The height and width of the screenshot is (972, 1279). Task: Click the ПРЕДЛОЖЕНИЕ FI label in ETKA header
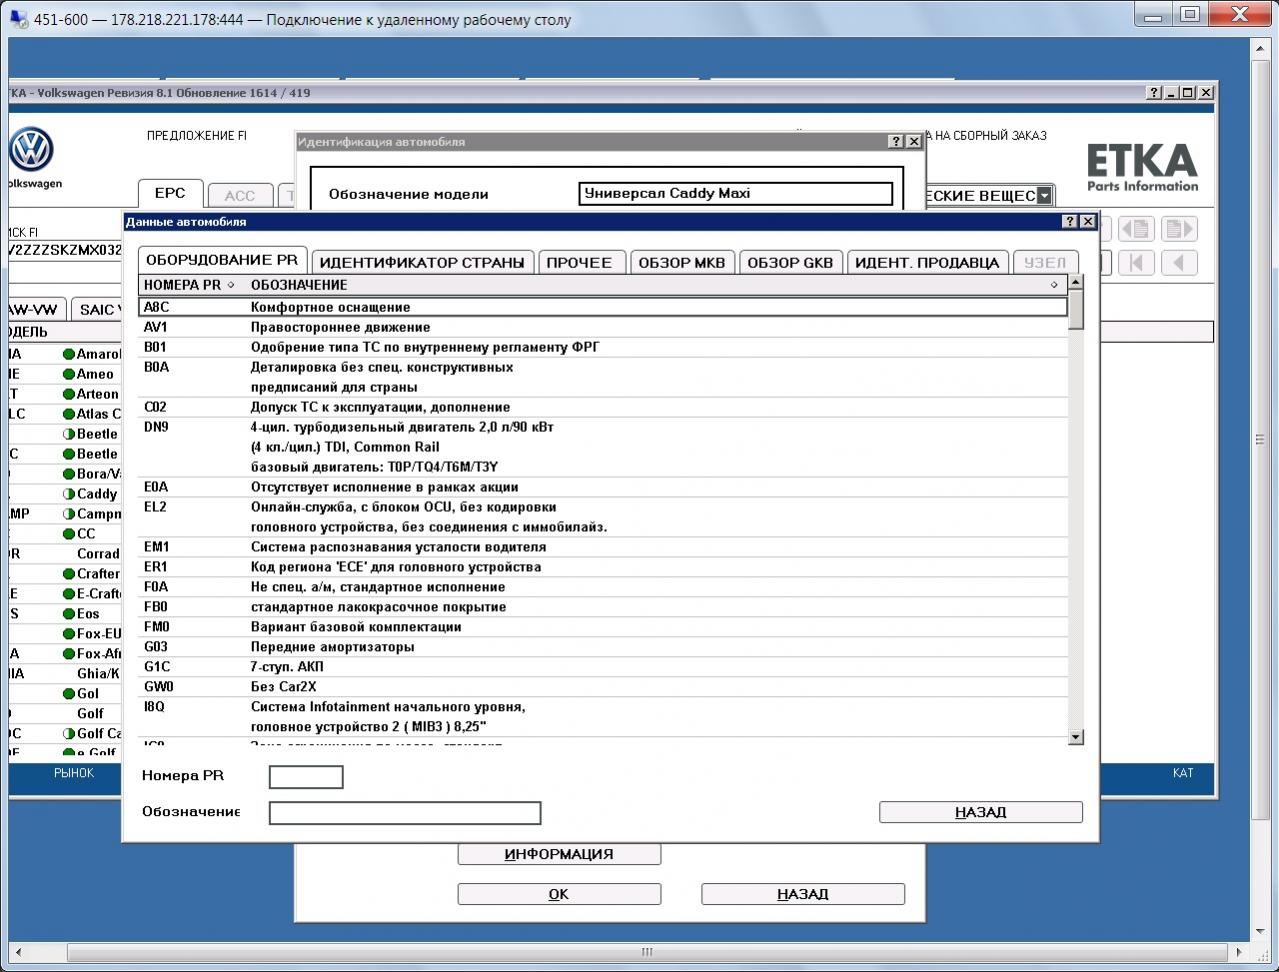tap(197, 136)
